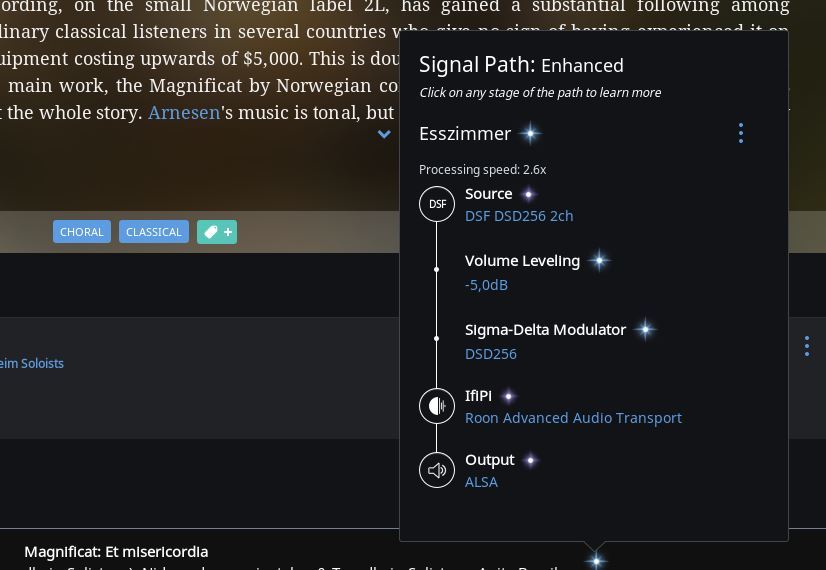Click the -5,0dB volume leveling value
Image resolution: width=826 pixels, height=570 pixels.
point(486,285)
